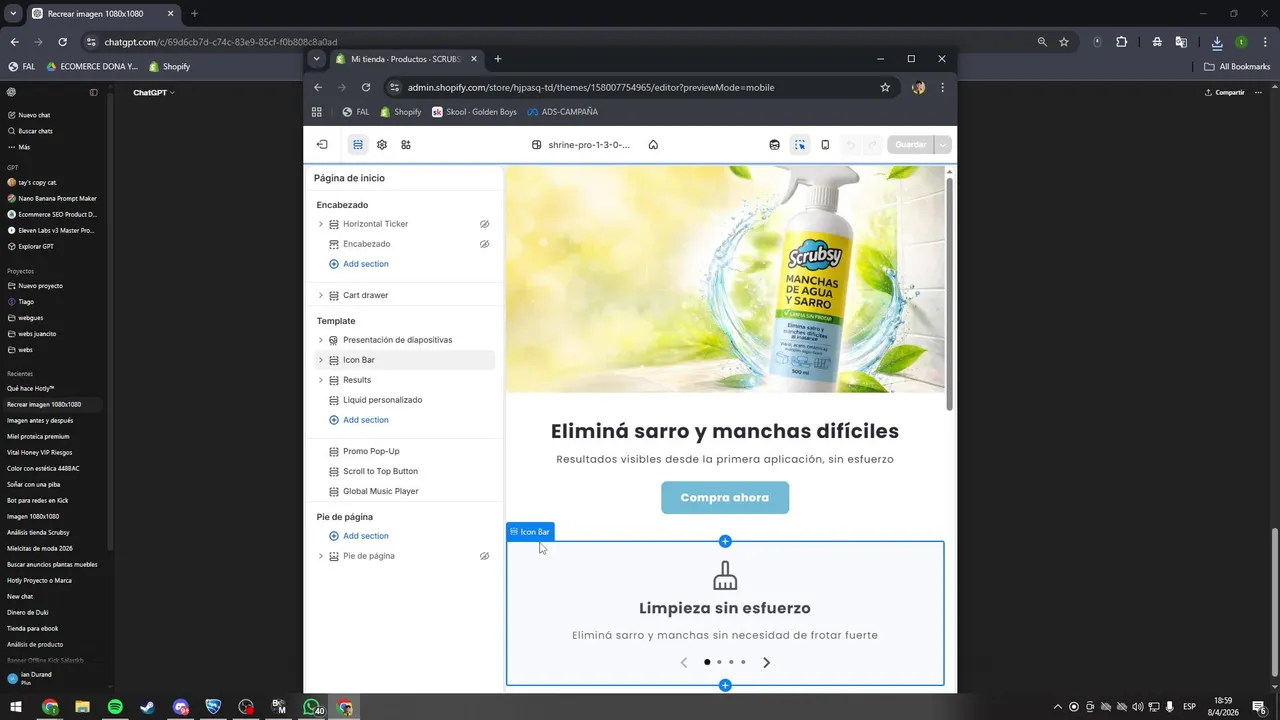Screen dimensions: 1280x720
Task: Expand the Icon Bar section
Action: coord(321,360)
